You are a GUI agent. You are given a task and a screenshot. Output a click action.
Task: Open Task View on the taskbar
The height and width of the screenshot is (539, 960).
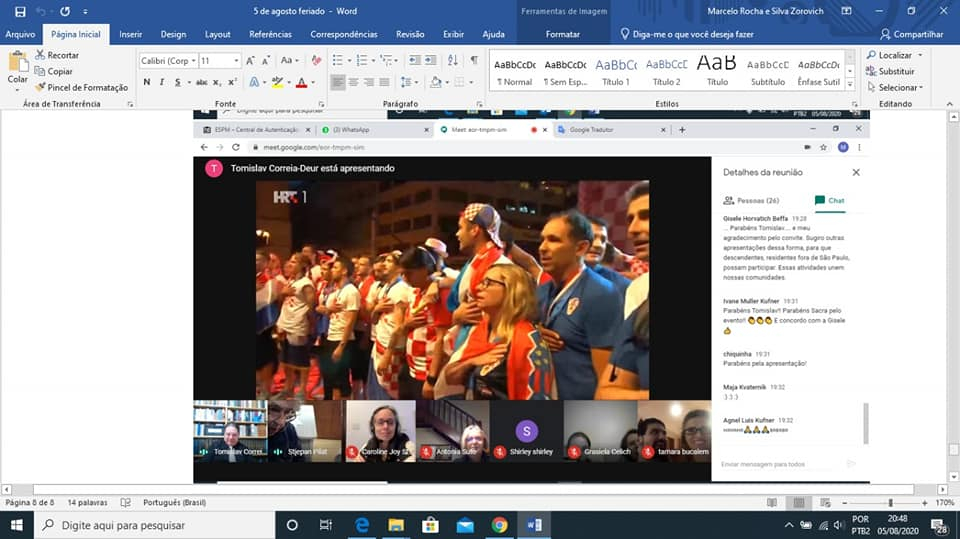point(326,525)
